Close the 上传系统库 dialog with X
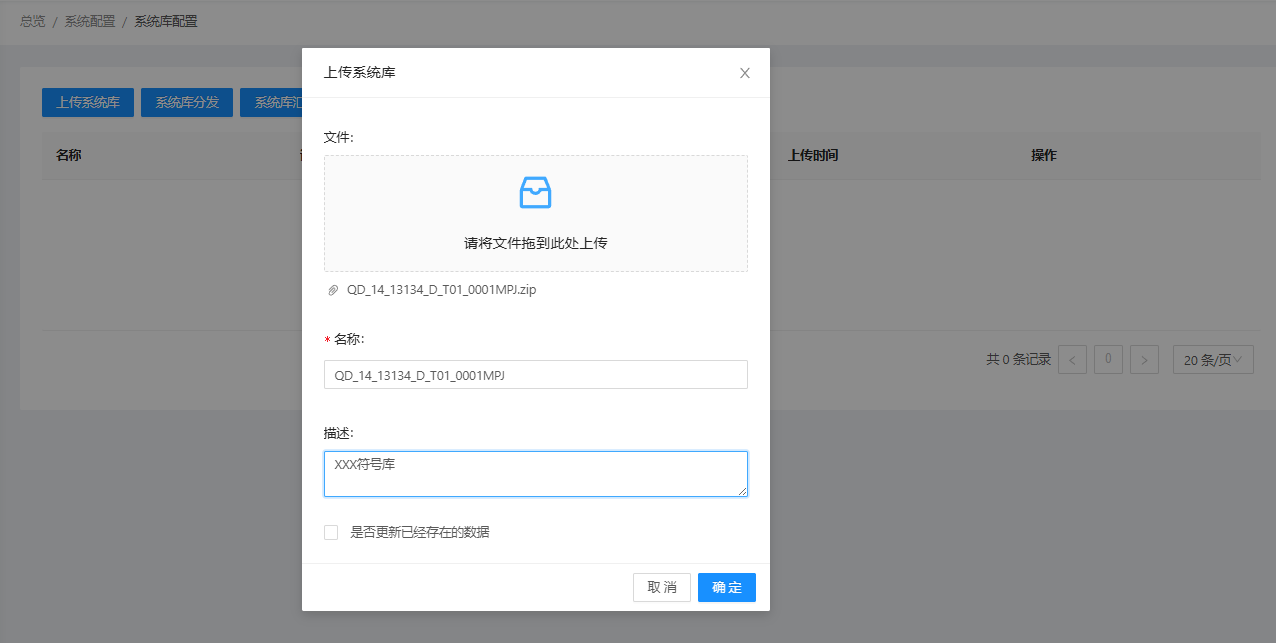1276x643 pixels. 744,73
